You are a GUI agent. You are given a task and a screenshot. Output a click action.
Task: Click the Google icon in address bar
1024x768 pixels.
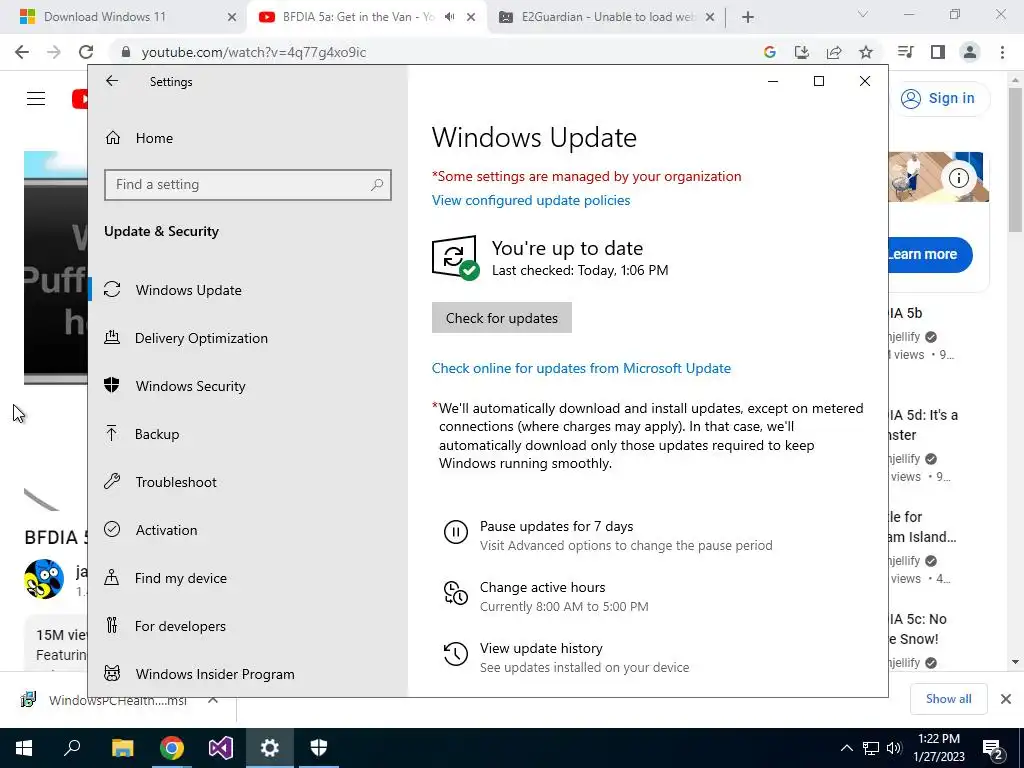769,52
